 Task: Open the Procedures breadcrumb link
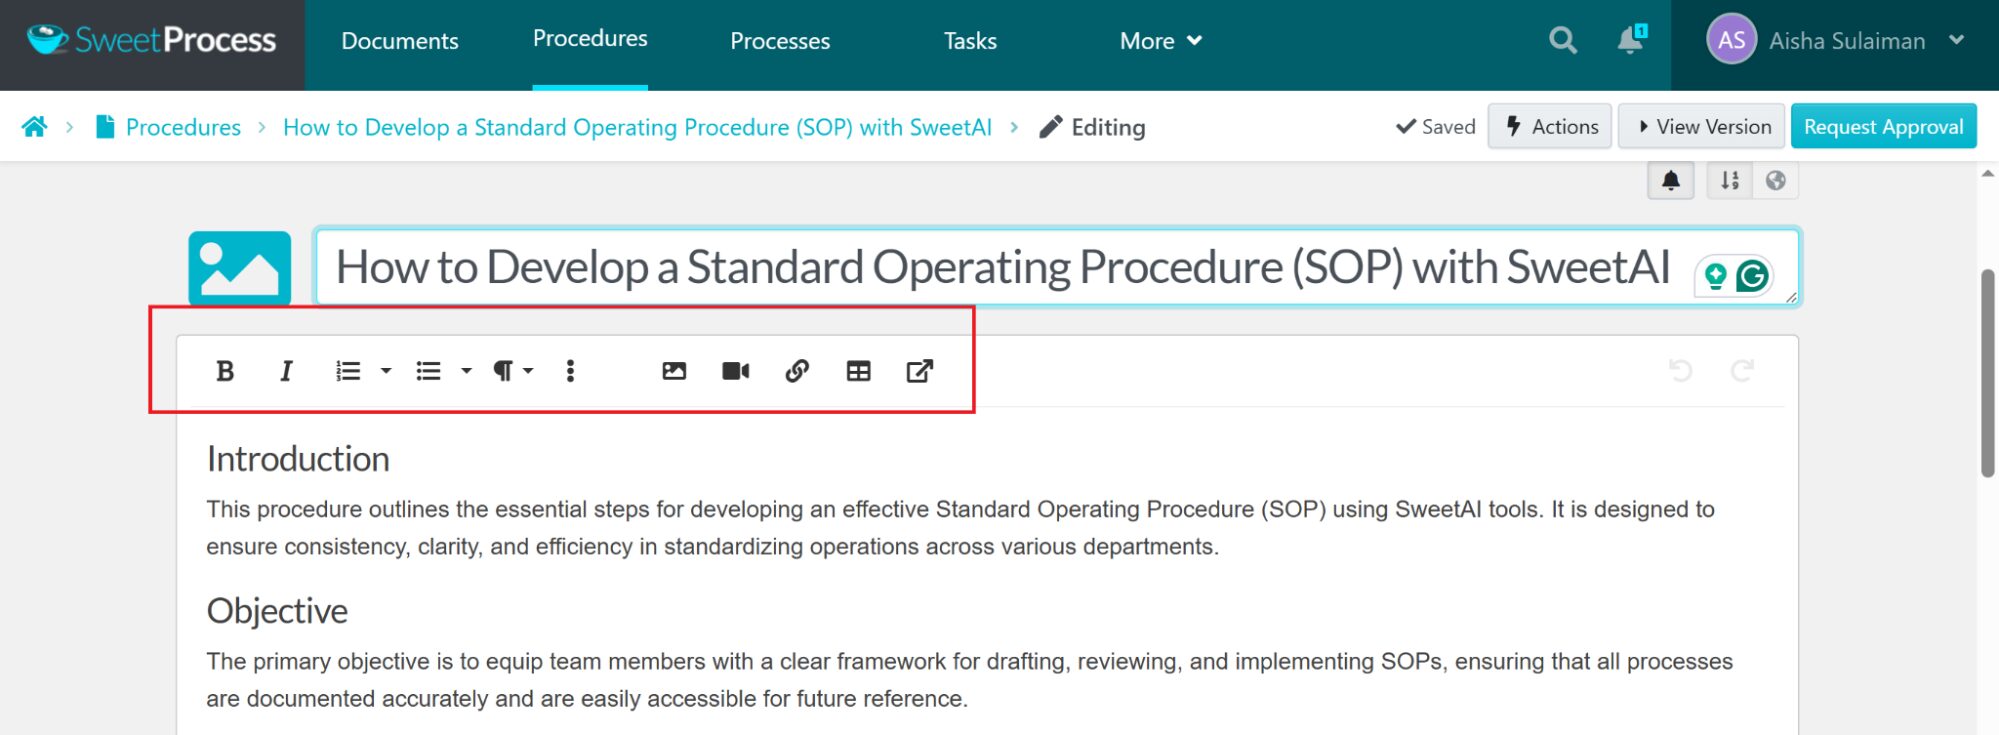pos(184,127)
